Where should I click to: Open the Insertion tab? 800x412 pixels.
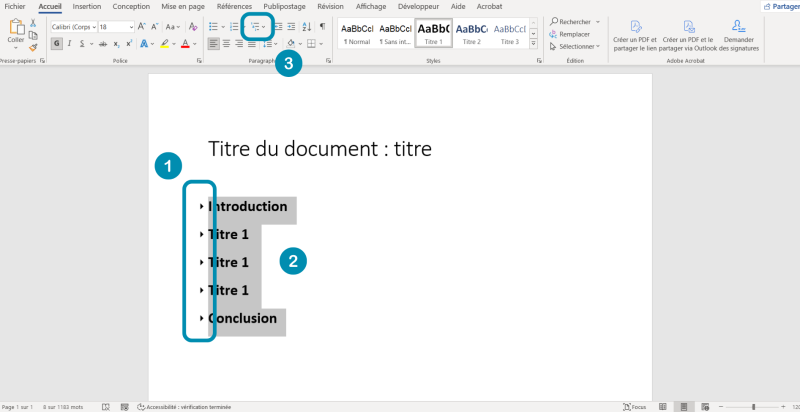point(86,6)
